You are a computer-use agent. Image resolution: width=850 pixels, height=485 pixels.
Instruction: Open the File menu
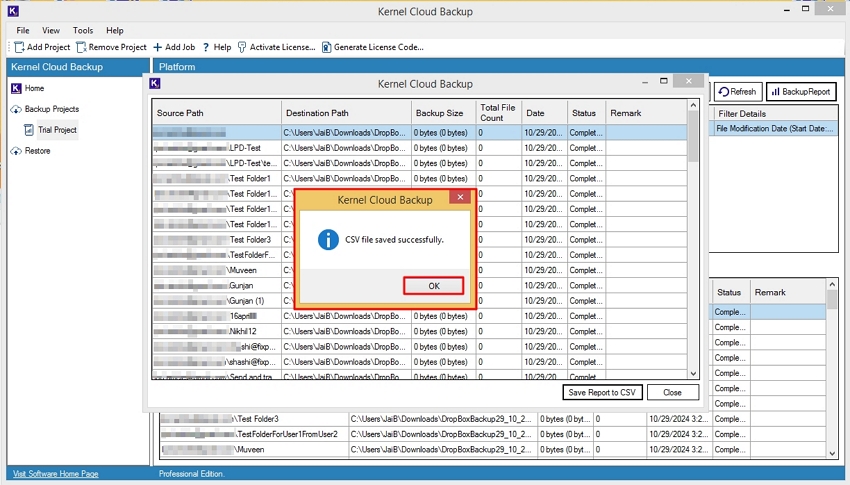tap(23, 30)
